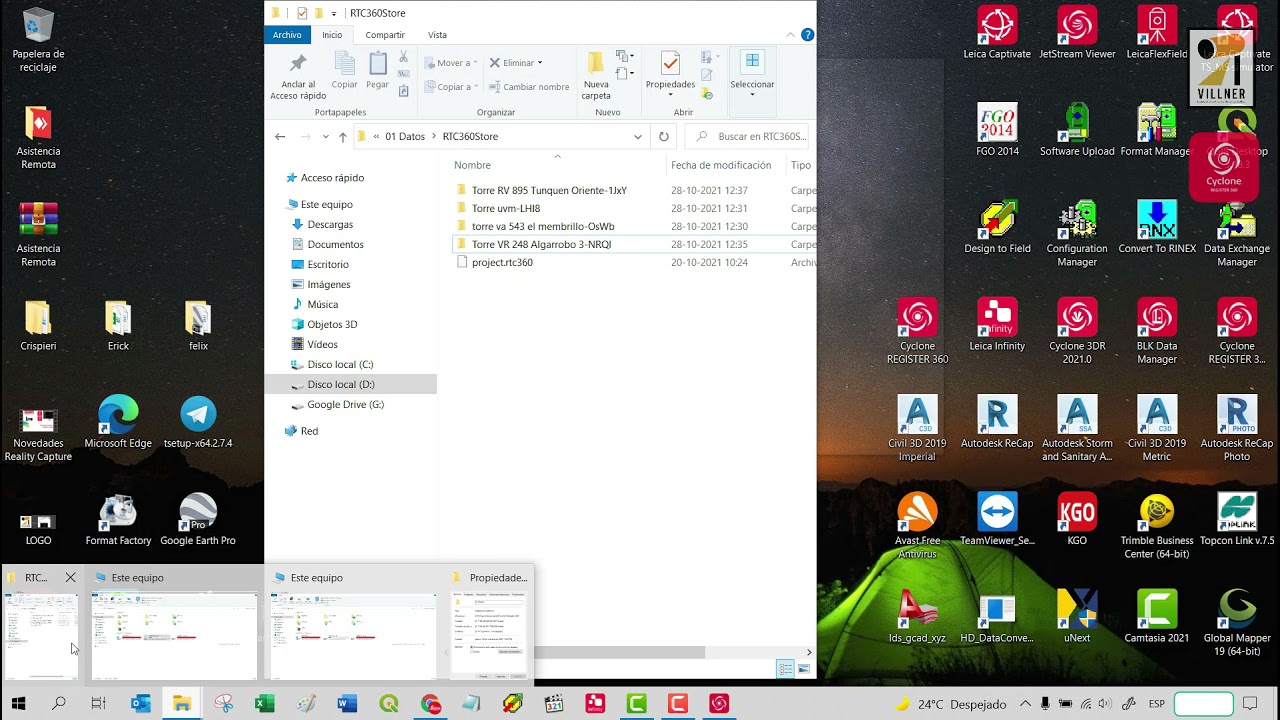Switch to the Vista ribbon tab
The height and width of the screenshot is (720, 1280).
click(437, 35)
